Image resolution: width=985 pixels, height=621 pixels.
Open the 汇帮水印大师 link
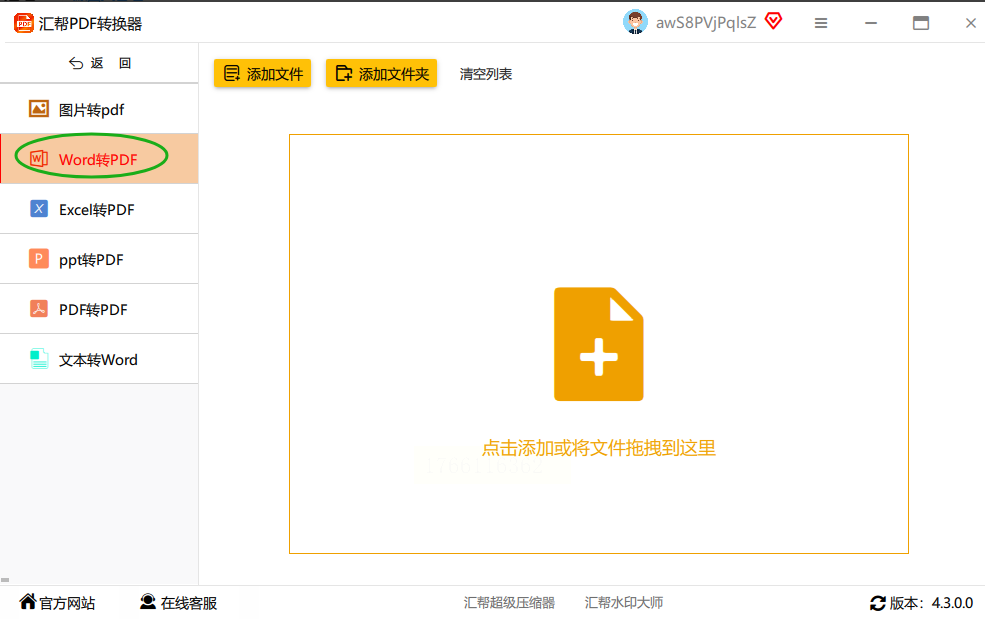click(624, 603)
